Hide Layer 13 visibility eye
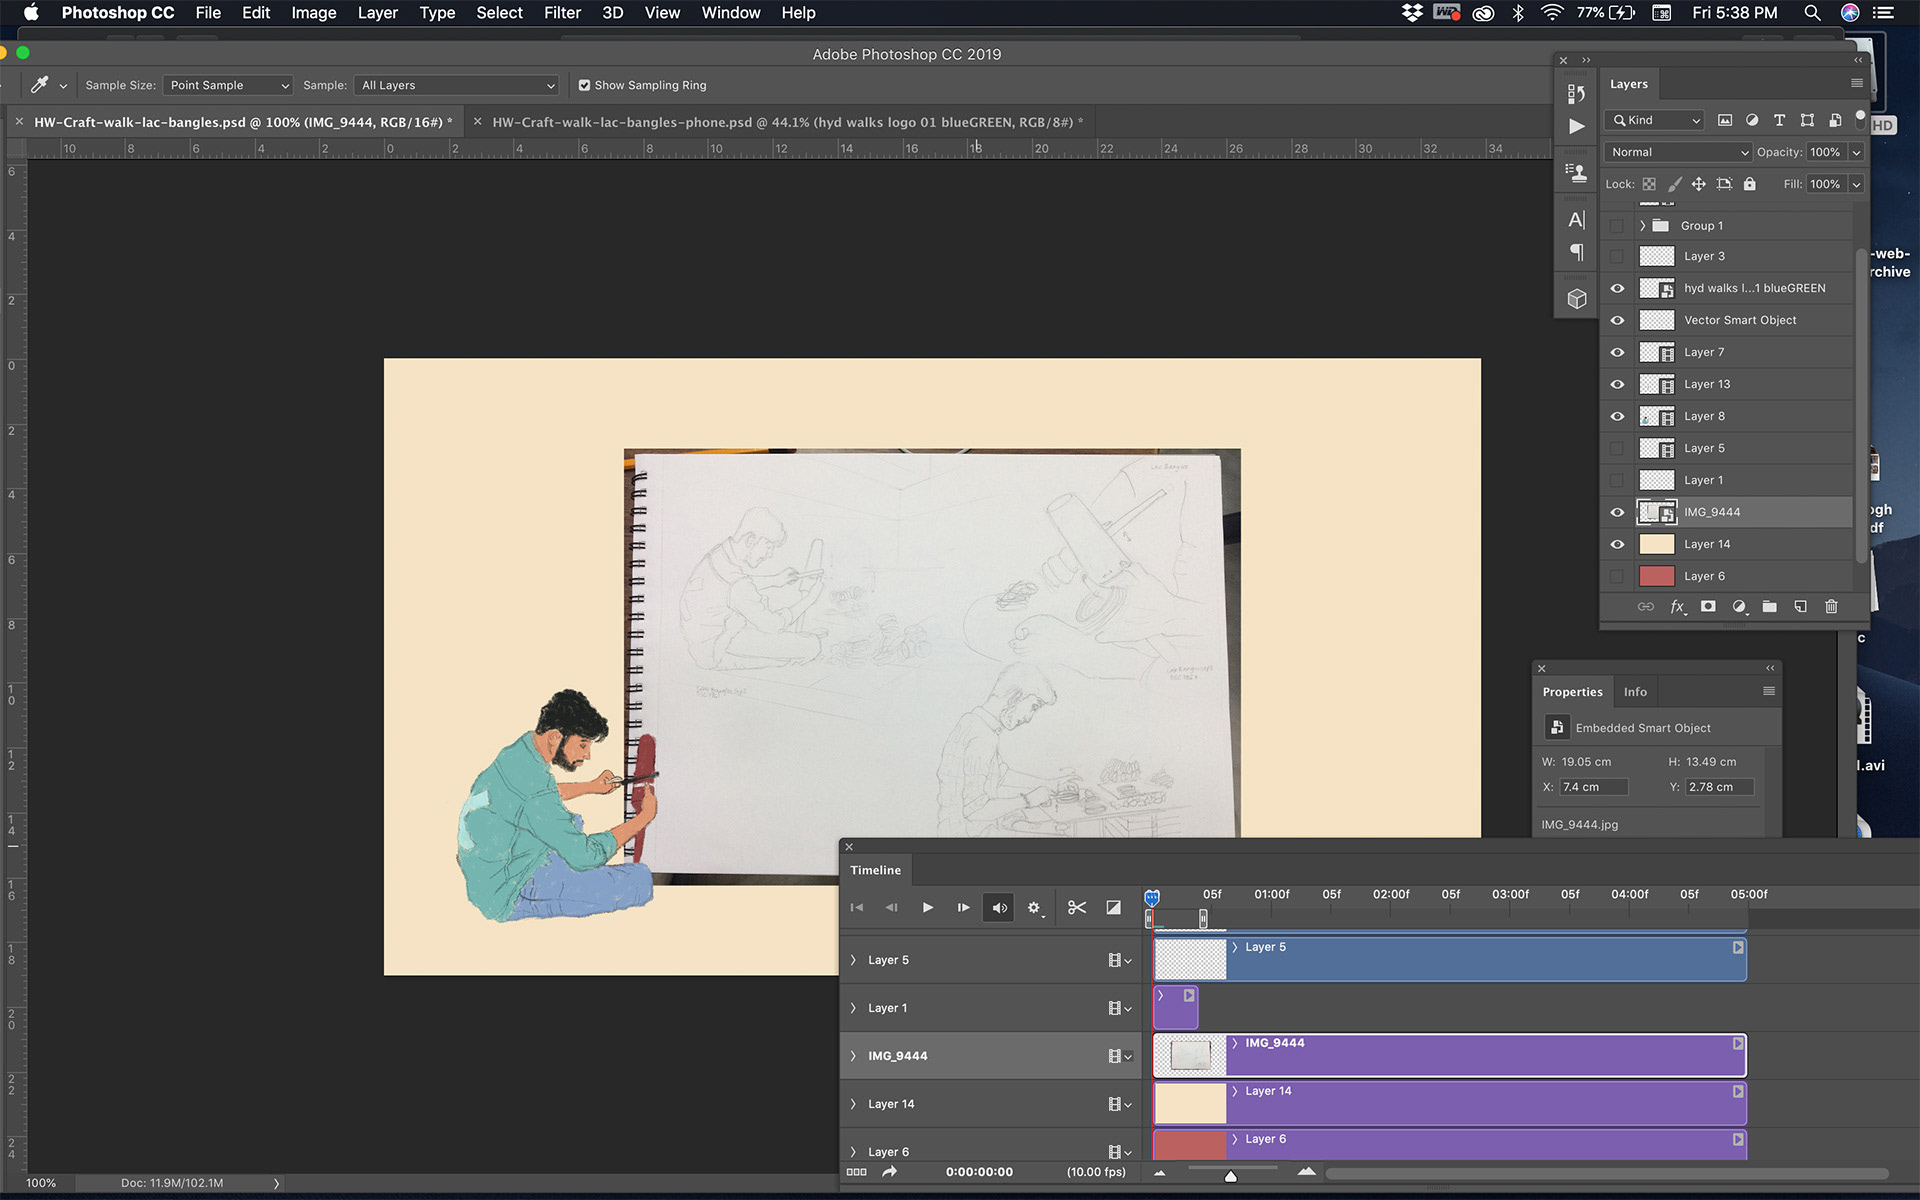The height and width of the screenshot is (1200, 1920). pos(1617,384)
